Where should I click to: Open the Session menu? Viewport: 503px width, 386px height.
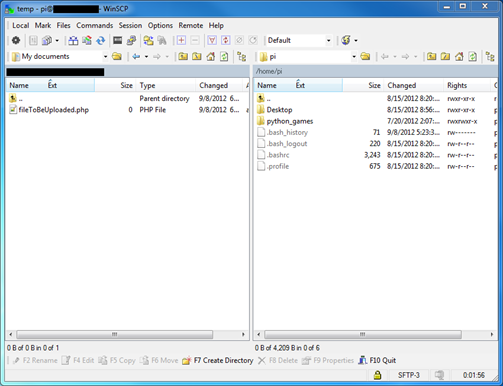point(130,25)
